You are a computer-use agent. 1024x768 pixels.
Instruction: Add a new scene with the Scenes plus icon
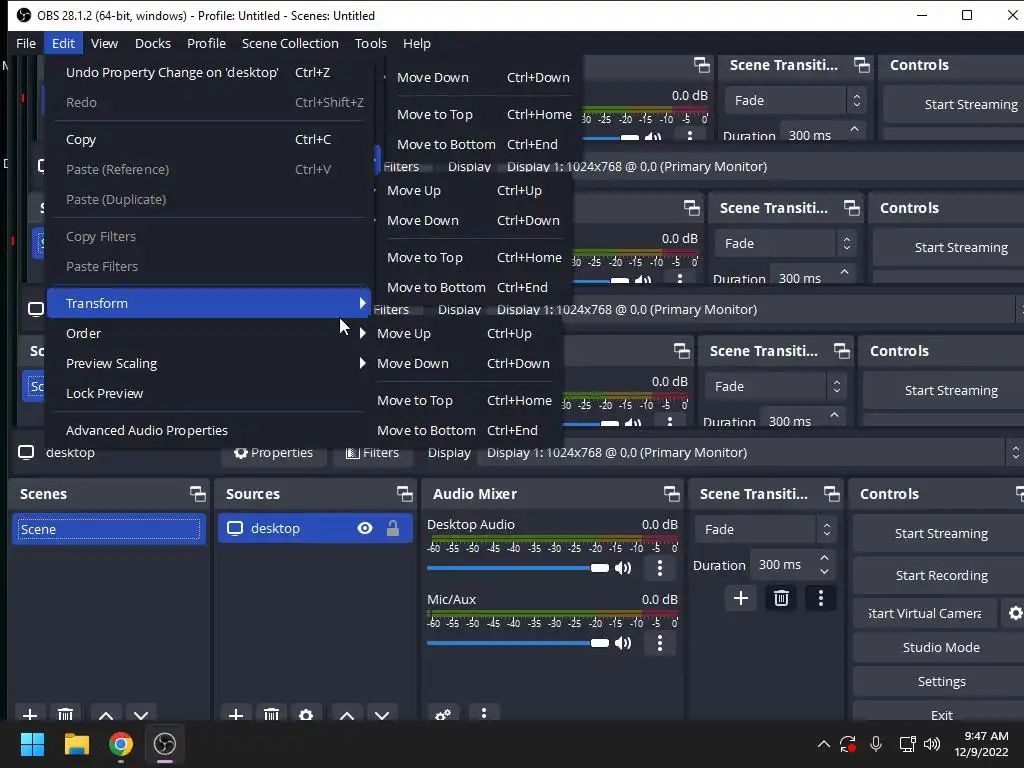click(x=29, y=714)
